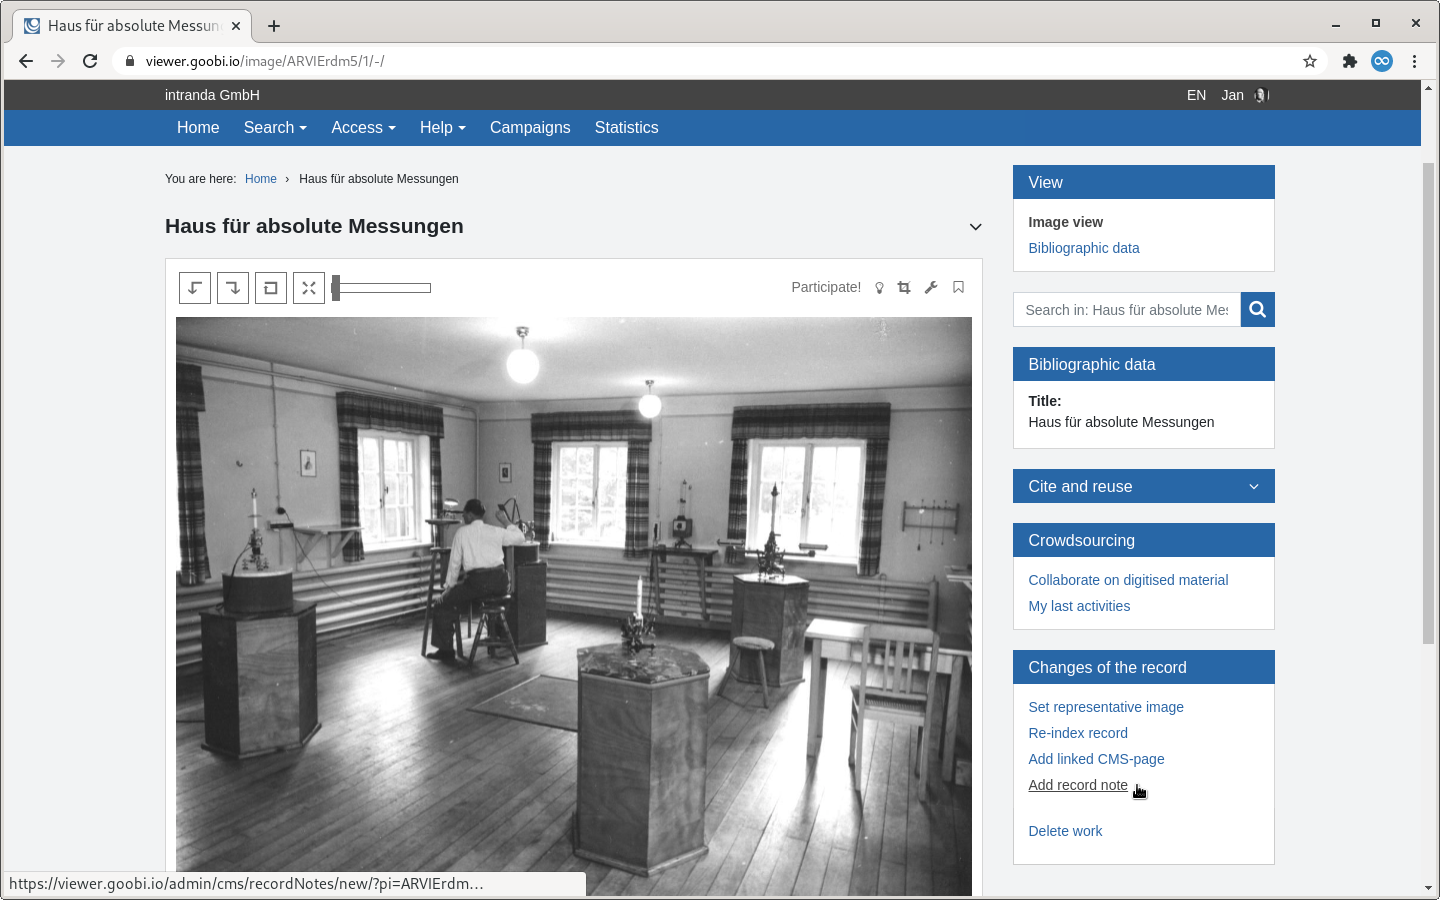The image size is (1440, 900).
Task: Click the image zoom slider
Action: [x=382, y=288]
